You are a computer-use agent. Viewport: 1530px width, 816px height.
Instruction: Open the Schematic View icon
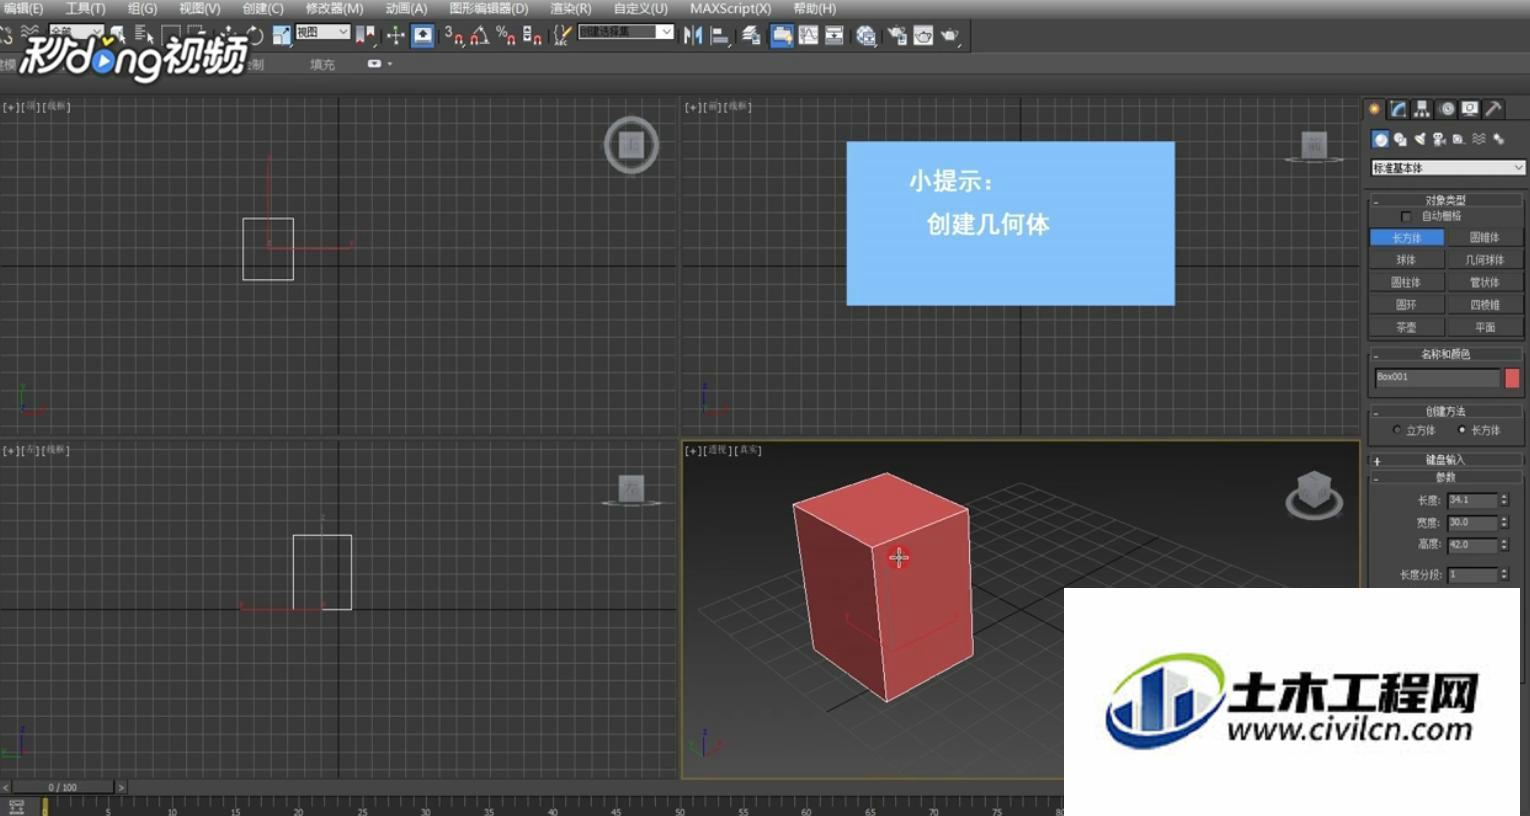point(835,36)
